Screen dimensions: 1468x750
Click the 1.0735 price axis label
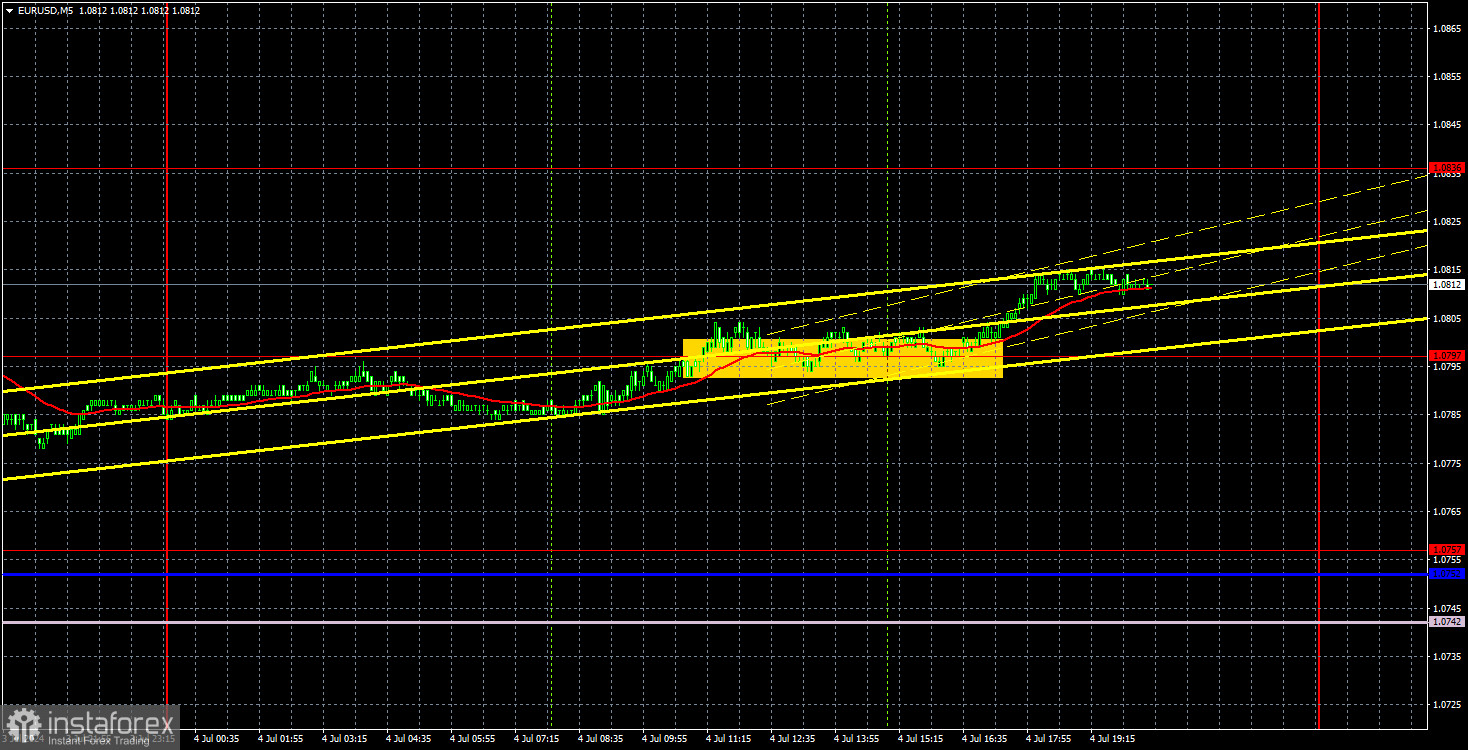[x=1447, y=656]
